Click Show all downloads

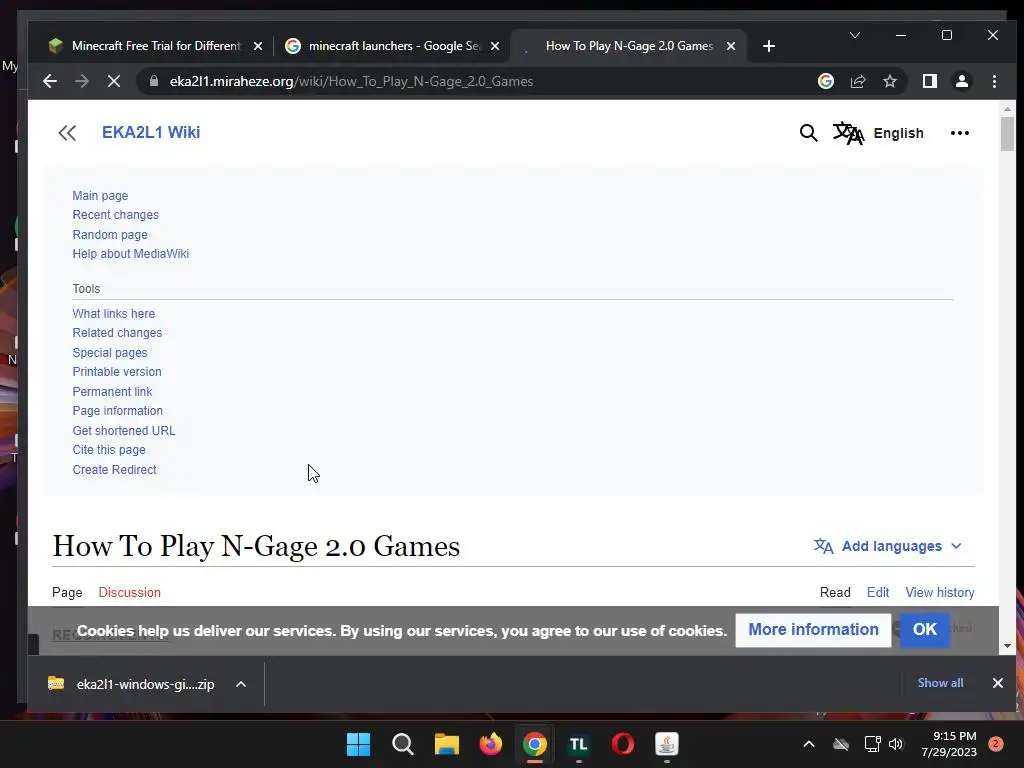click(x=940, y=683)
